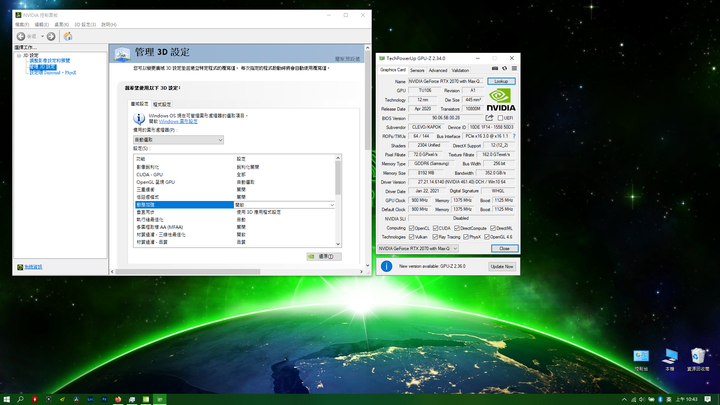The height and width of the screenshot is (405, 720).
Task: Open the Windows Start button
Action: tap(6, 399)
